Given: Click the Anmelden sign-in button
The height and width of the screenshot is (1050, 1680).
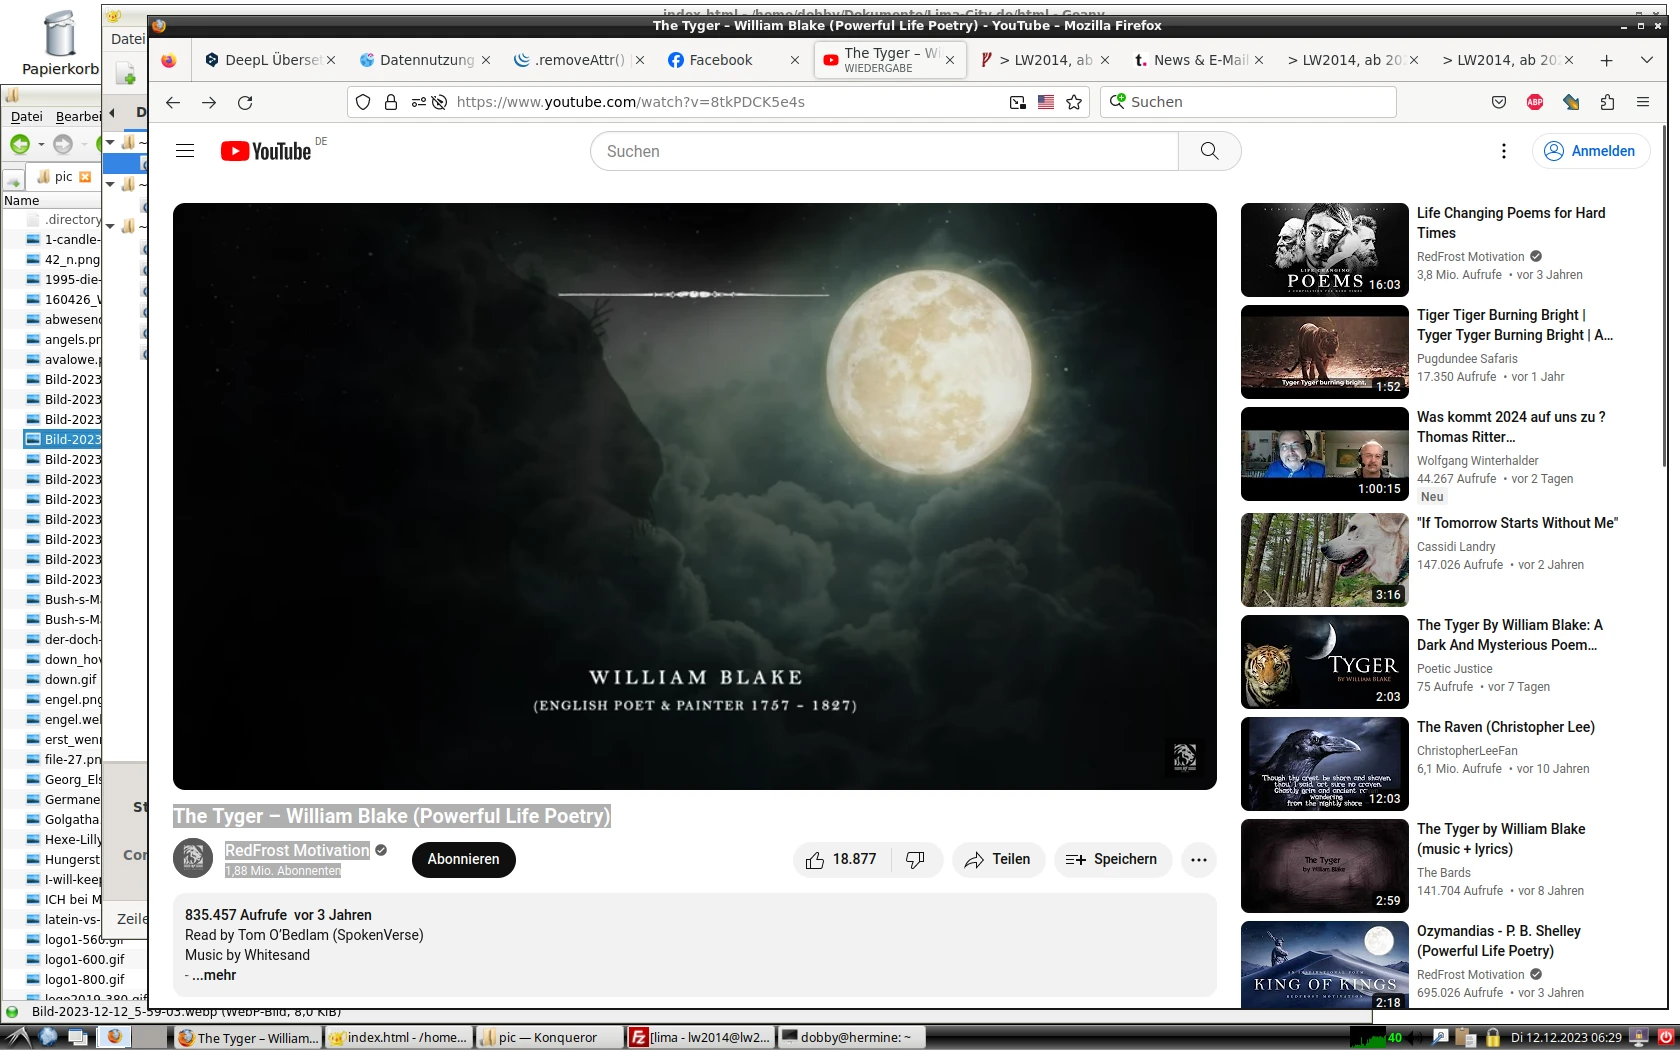Looking at the screenshot, I should point(1590,151).
